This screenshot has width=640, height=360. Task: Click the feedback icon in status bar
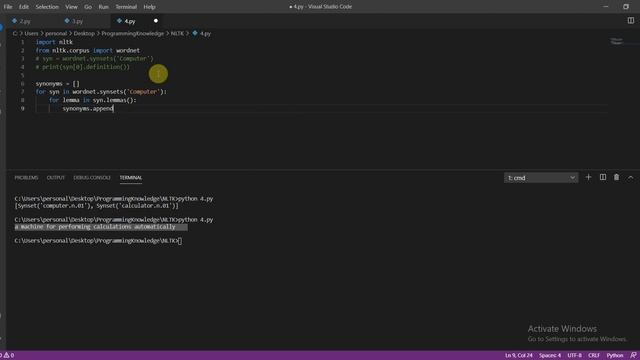633,356
